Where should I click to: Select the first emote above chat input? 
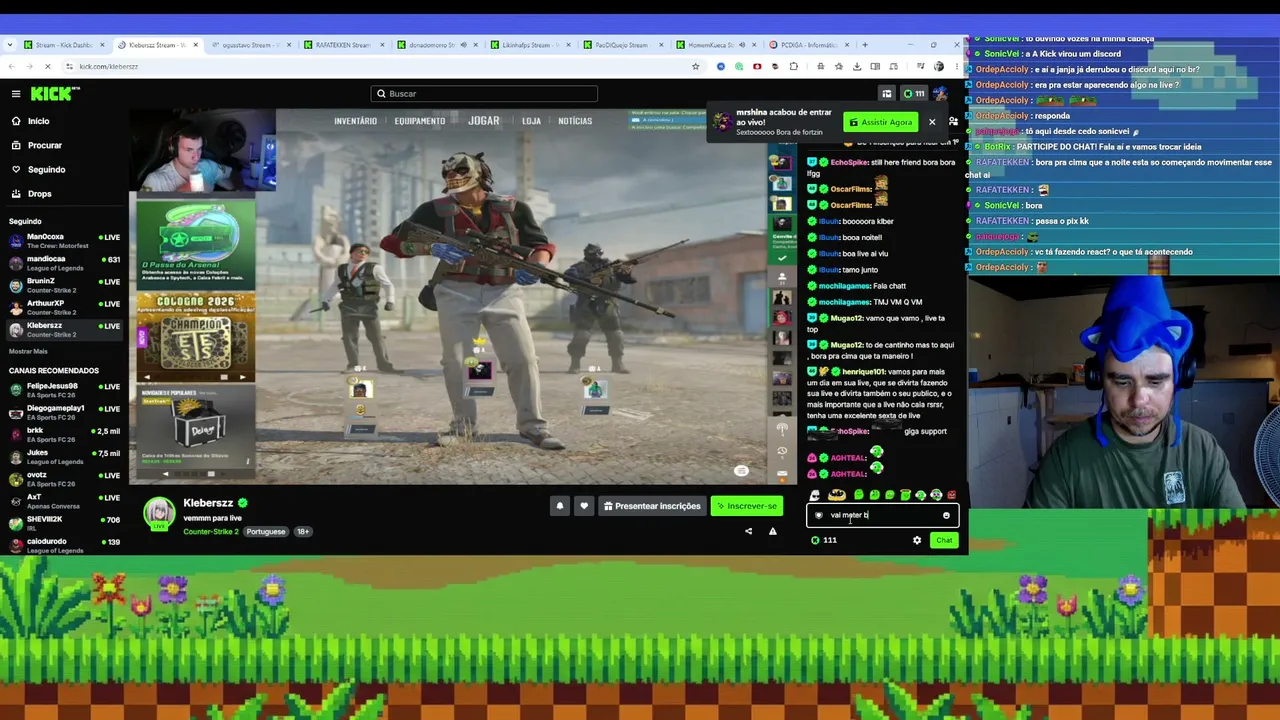tap(815, 495)
